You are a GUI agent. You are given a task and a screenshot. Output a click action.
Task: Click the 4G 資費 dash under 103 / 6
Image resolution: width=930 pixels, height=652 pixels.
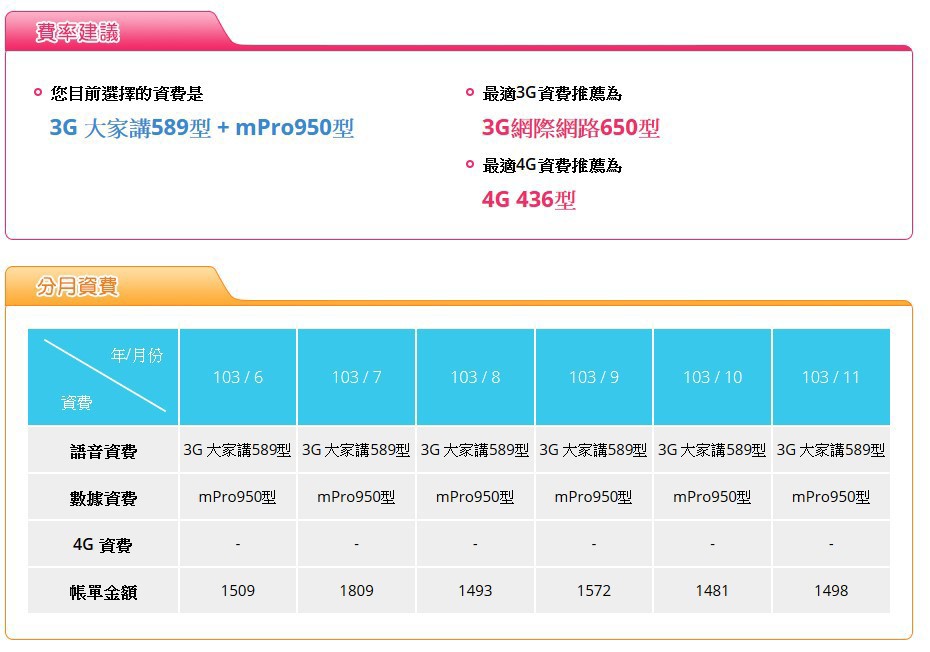pyautogui.click(x=238, y=544)
